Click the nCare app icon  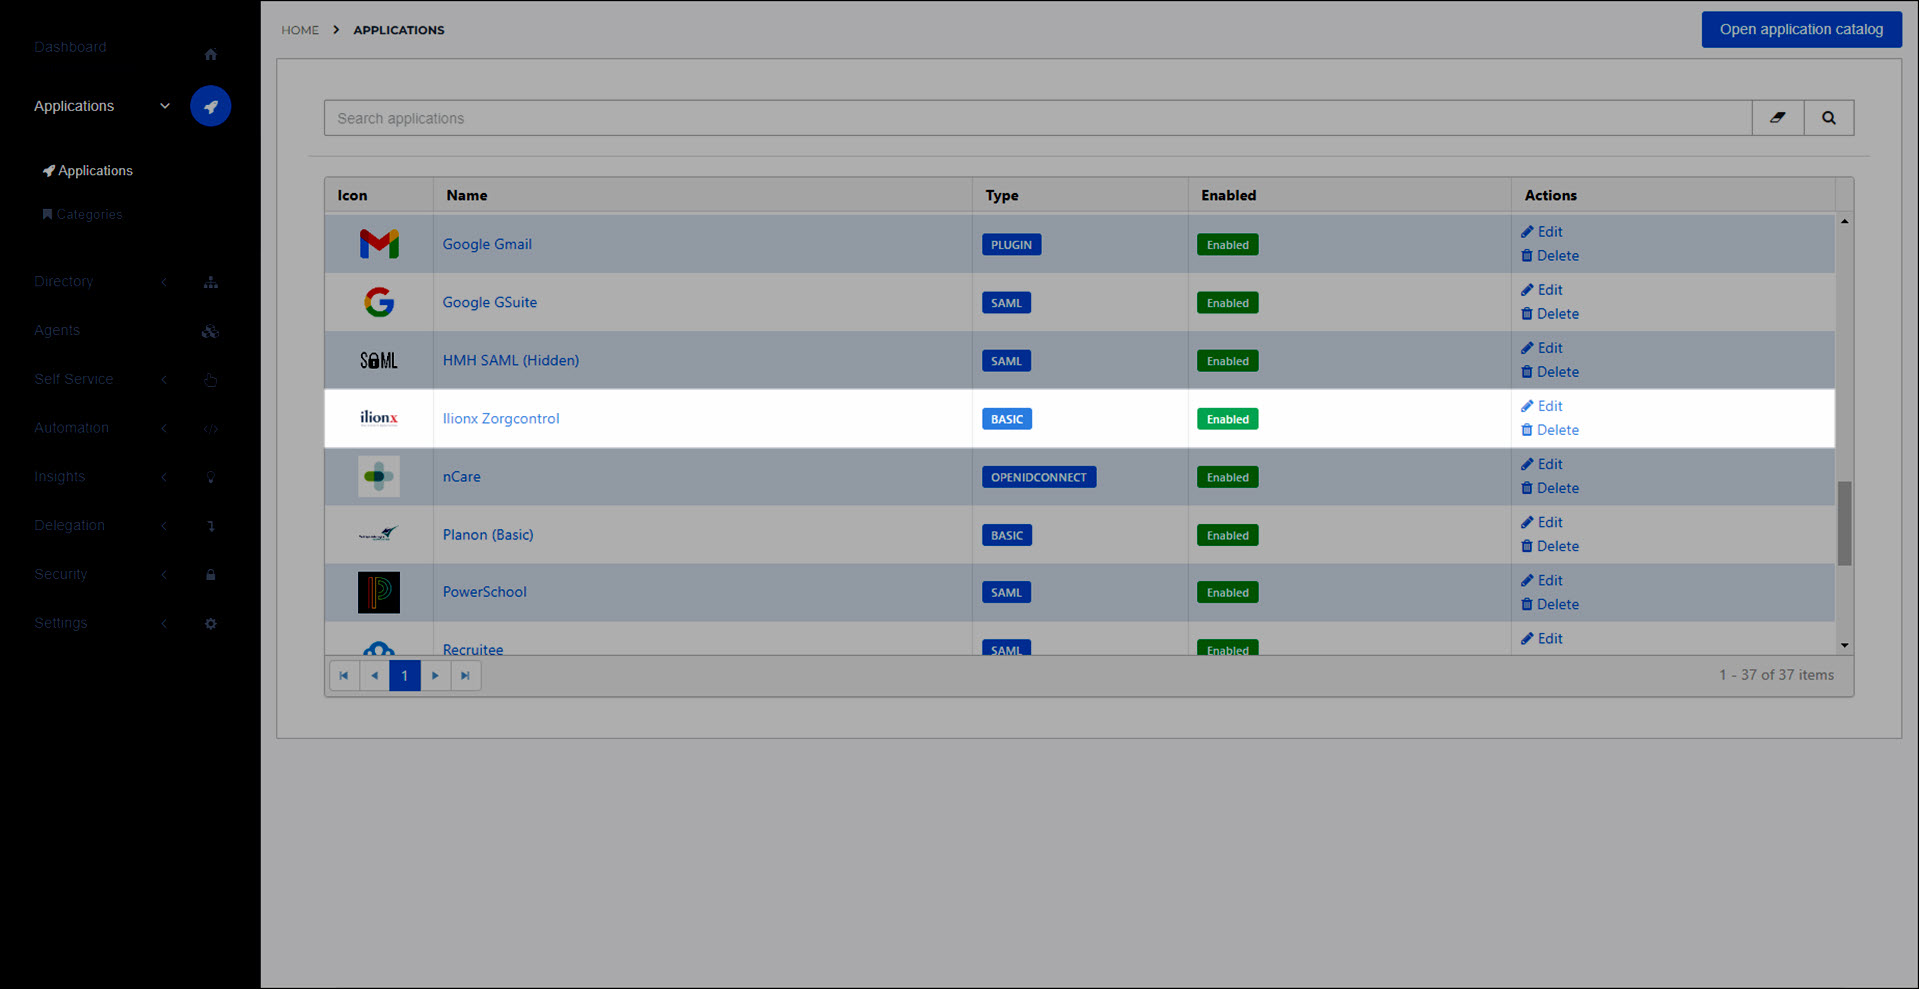[x=379, y=476]
